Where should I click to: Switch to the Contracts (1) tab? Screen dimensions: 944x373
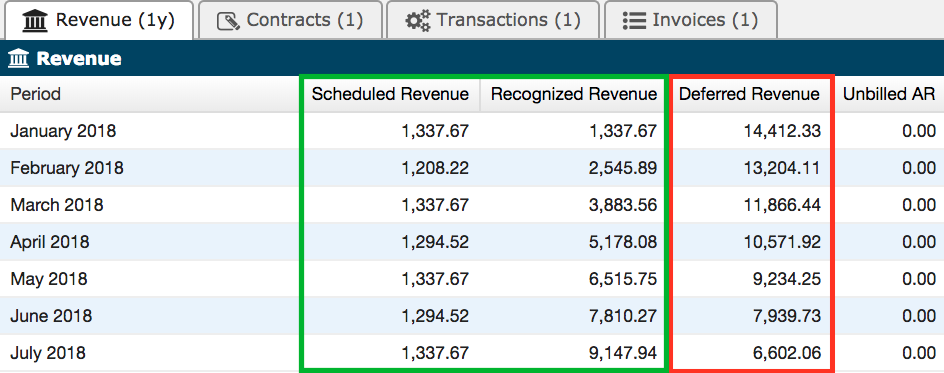pos(290,20)
